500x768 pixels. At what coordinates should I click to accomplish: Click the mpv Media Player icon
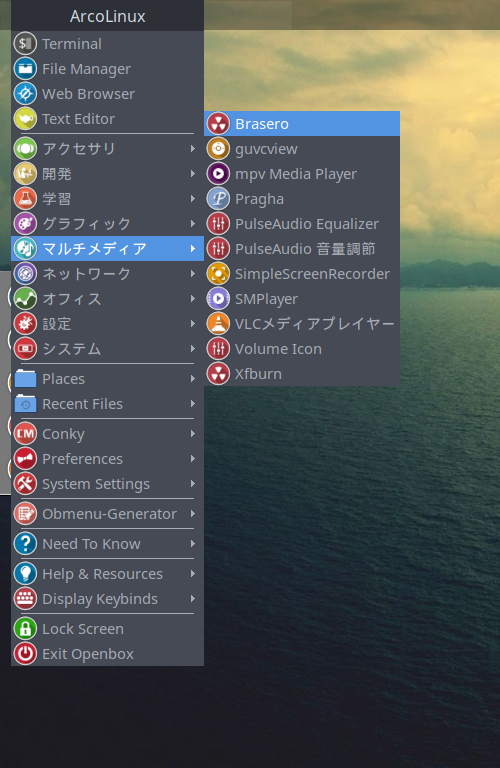click(x=218, y=174)
